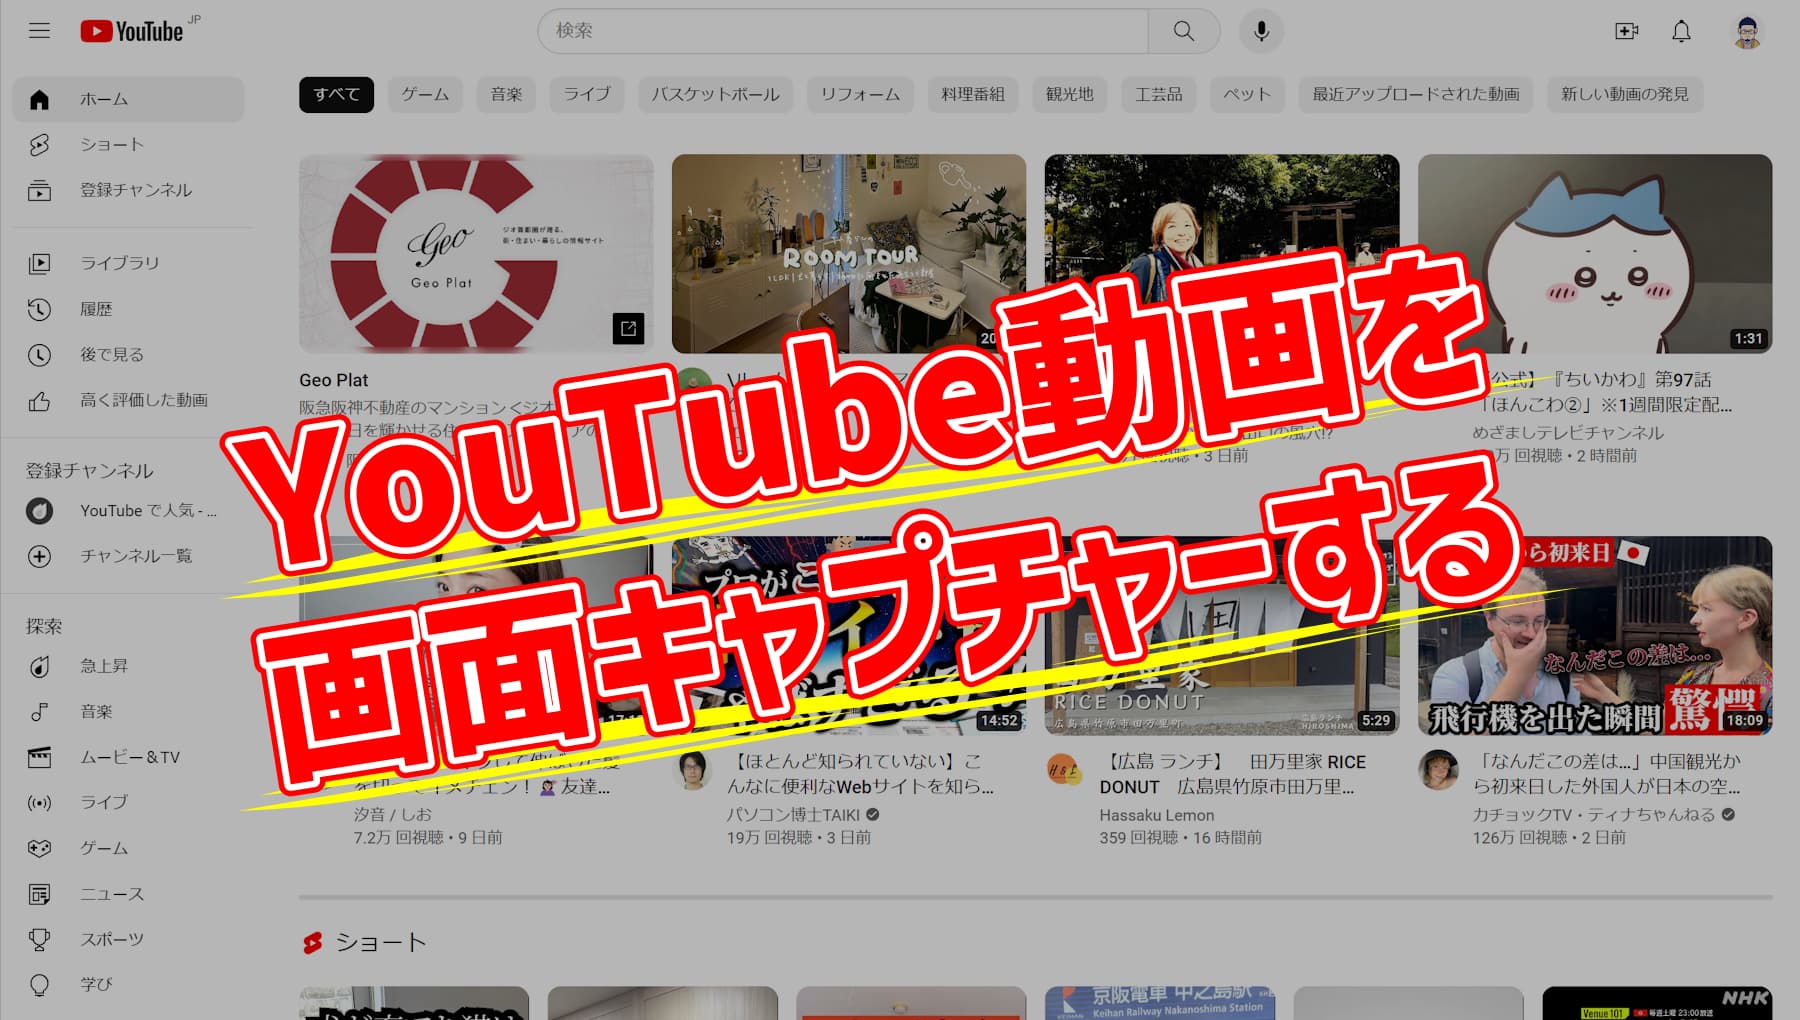Open the account avatar menu

(1747, 32)
